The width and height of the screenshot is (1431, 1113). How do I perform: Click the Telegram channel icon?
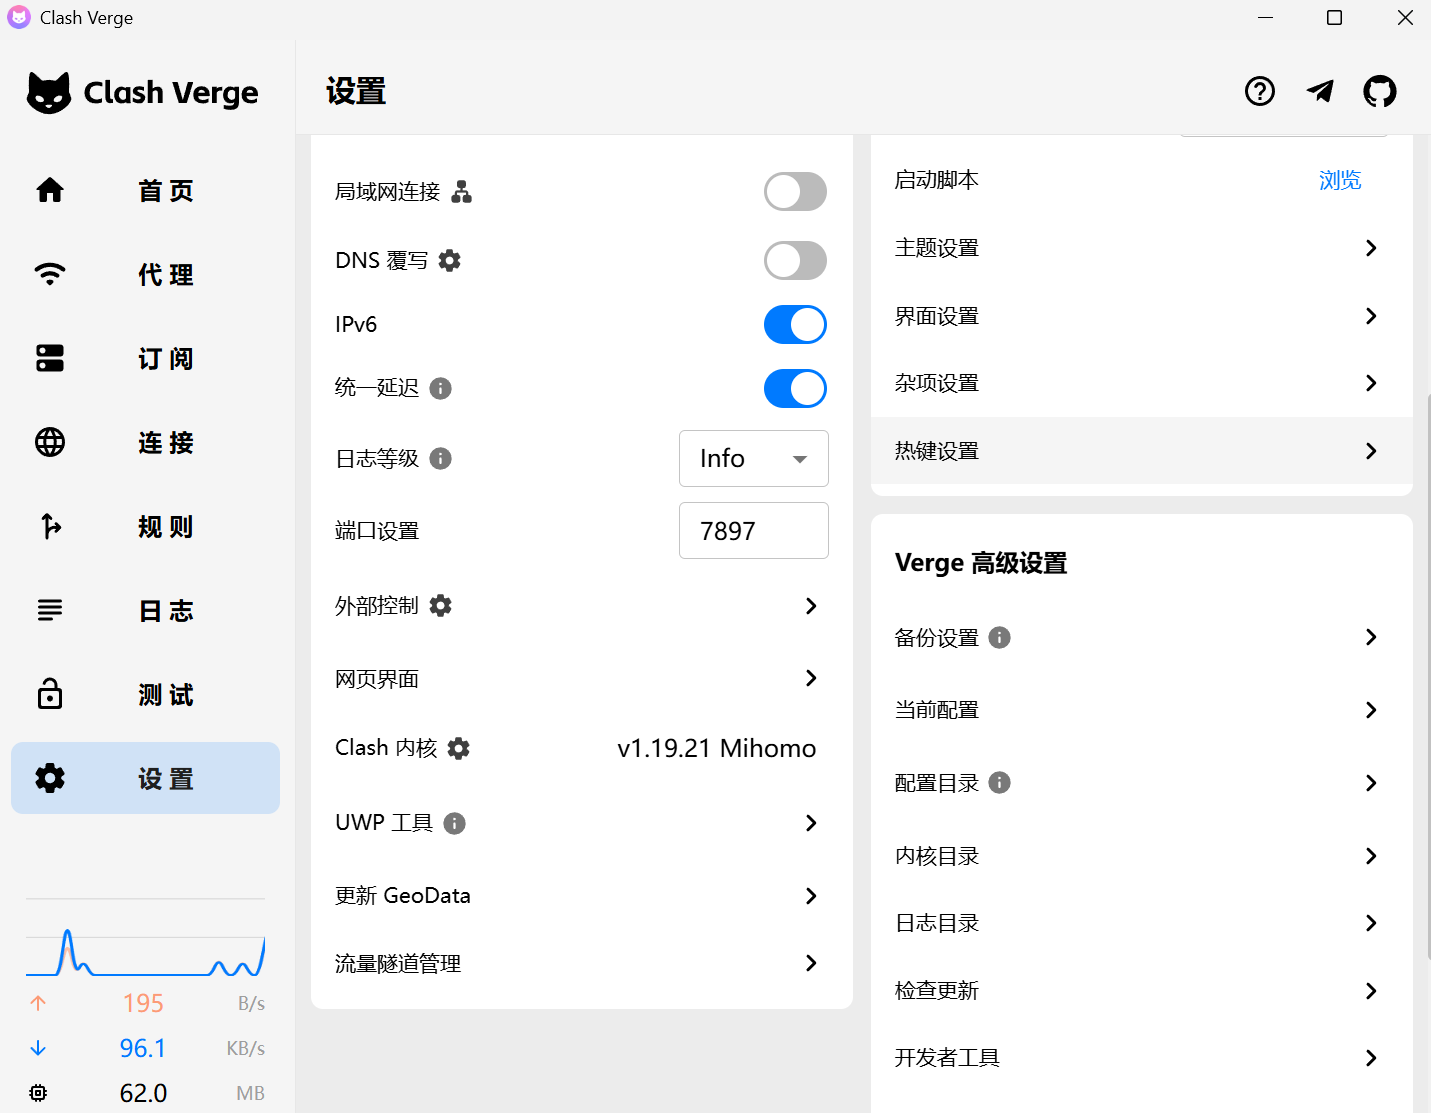(1320, 92)
